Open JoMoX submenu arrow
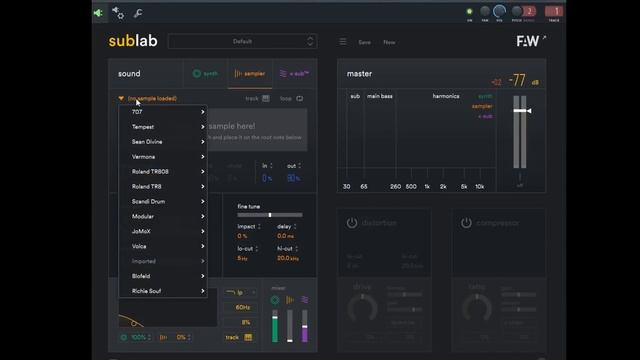Screen dimensions: 640x360 click(x=202, y=231)
